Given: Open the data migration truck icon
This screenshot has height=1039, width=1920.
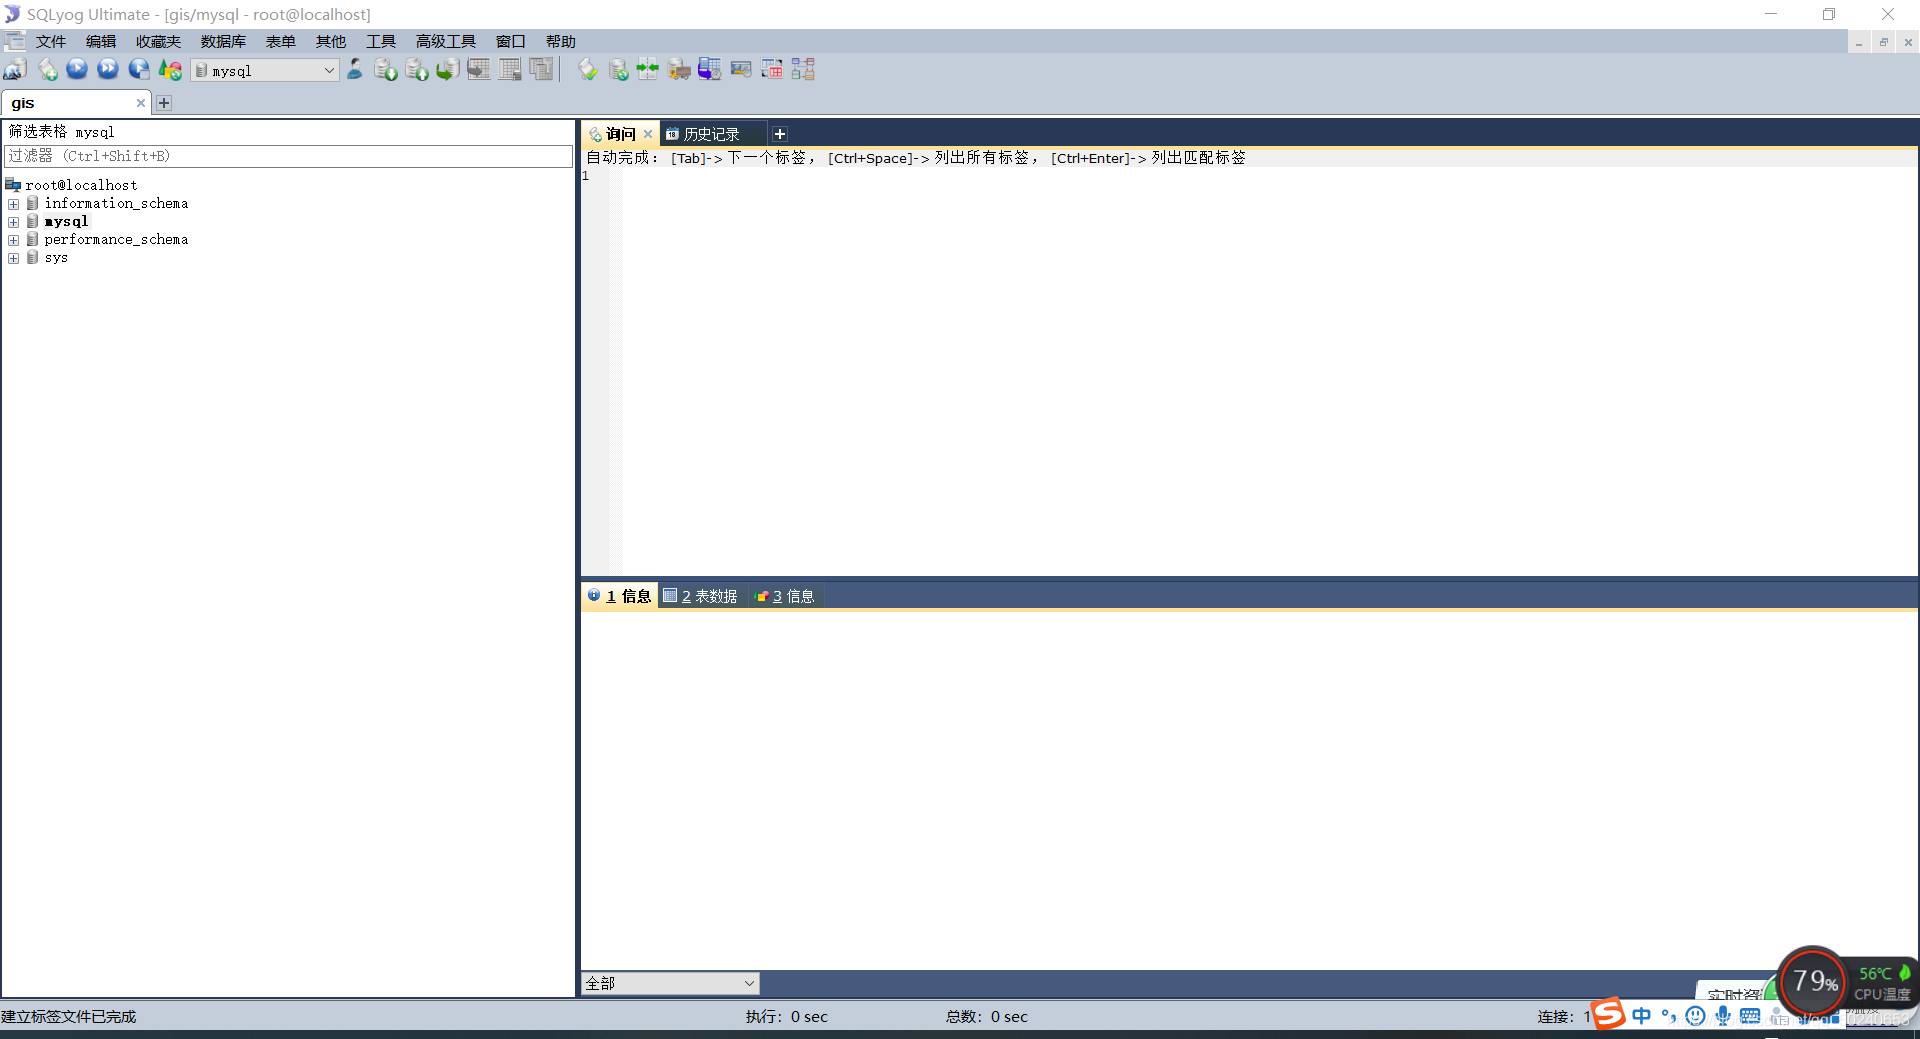Looking at the screenshot, I should pyautogui.click(x=679, y=70).
